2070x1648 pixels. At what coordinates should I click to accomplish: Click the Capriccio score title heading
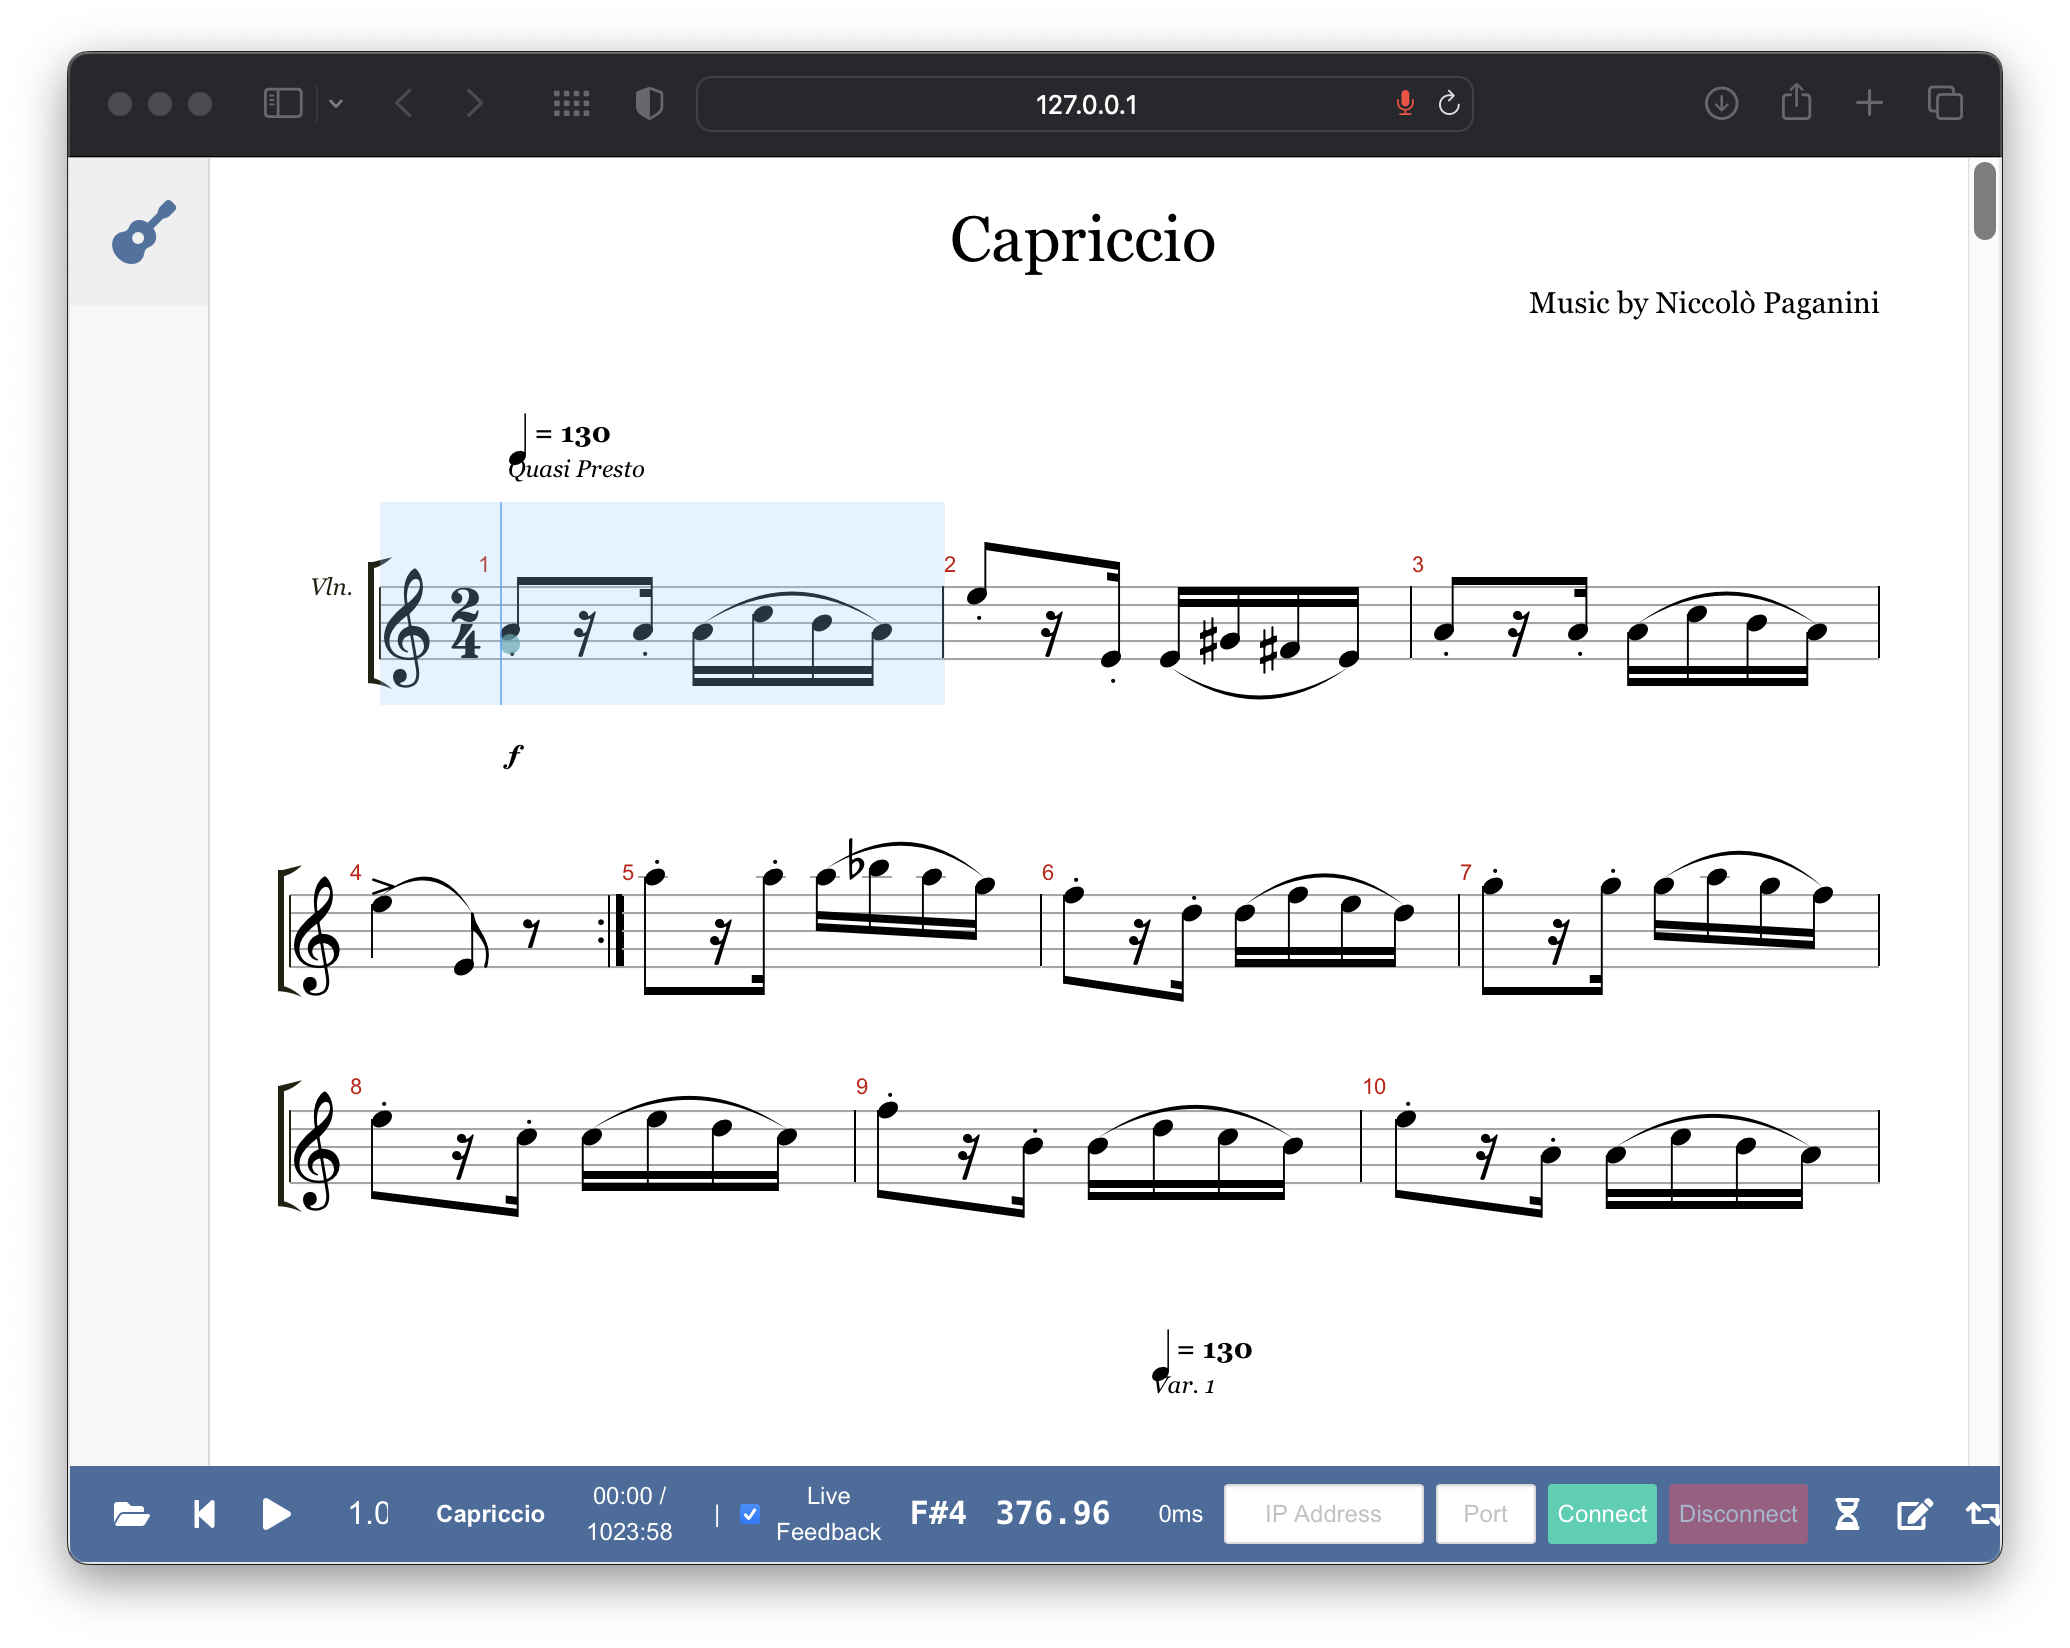pyautogui.click(x=1083, y=240)
